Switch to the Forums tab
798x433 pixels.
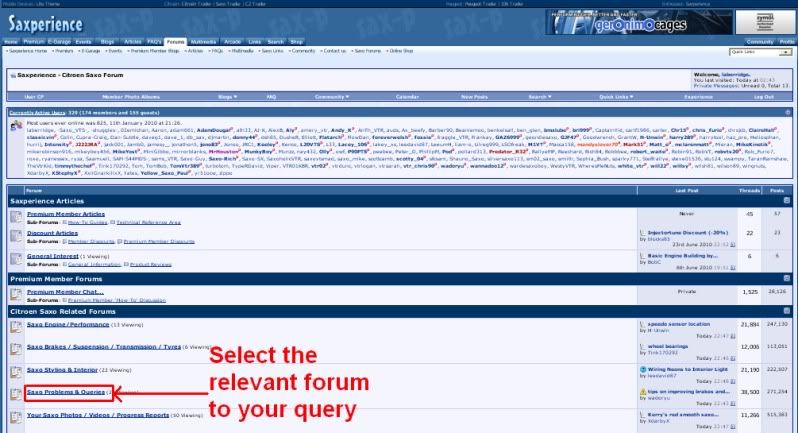(176, 42)
